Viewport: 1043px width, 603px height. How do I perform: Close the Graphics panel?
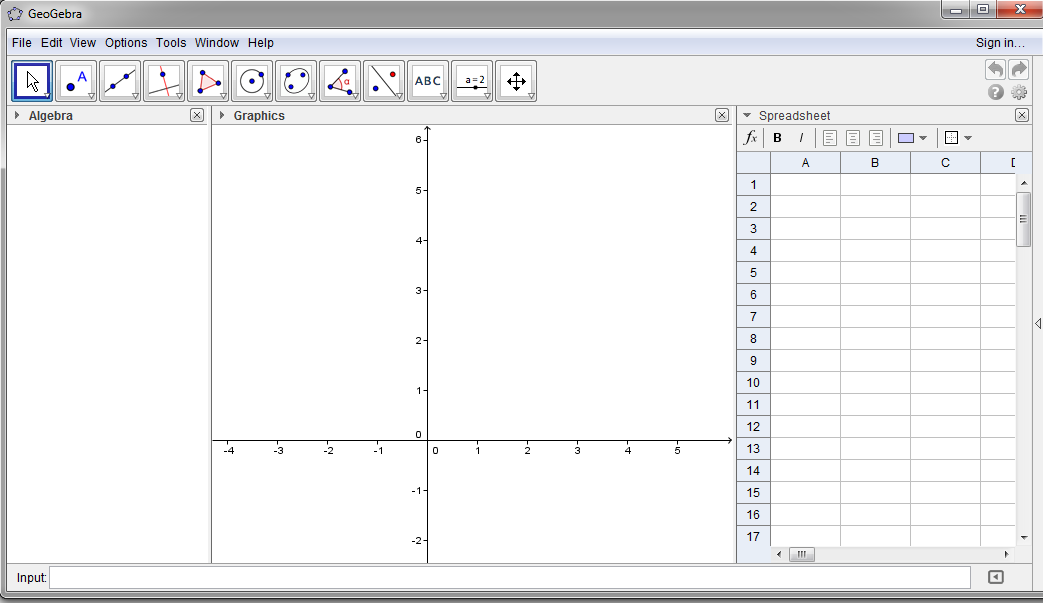[722, 115]
